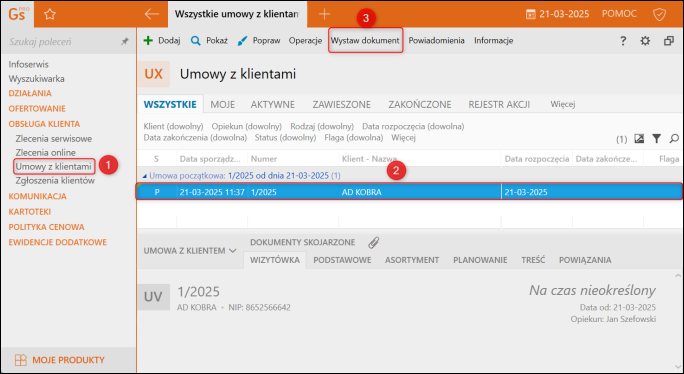Screen dimensions: 684x374
Task: Open favorites via the star icon
Action: point(50,14)
